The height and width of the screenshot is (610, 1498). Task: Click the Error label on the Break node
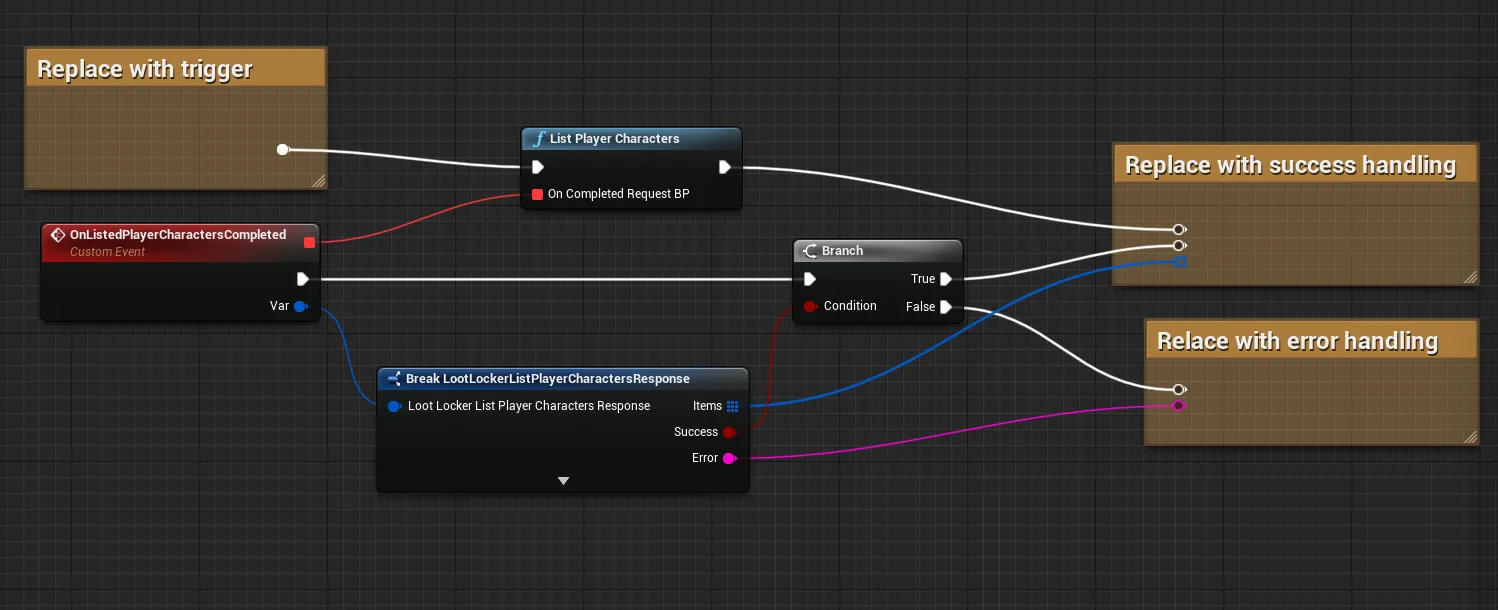tap(705, 458)
